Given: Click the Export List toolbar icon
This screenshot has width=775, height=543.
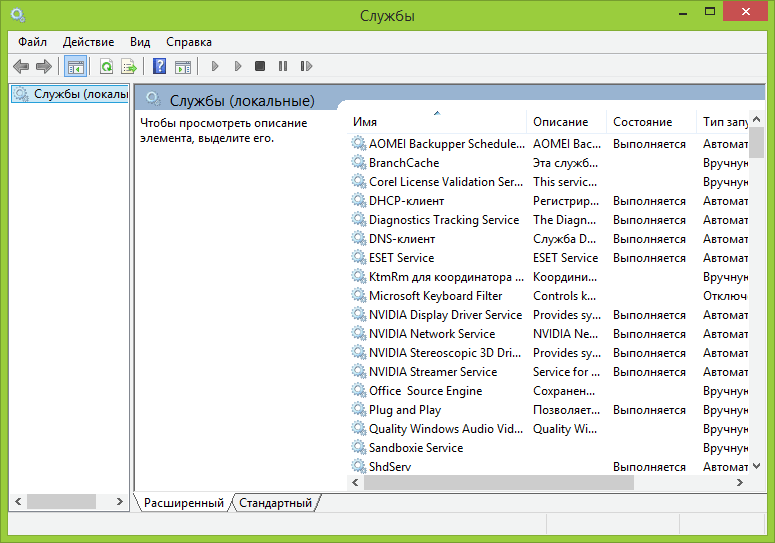Looking at the screenshot, I should pyautogui.click(x=128, y=67).
